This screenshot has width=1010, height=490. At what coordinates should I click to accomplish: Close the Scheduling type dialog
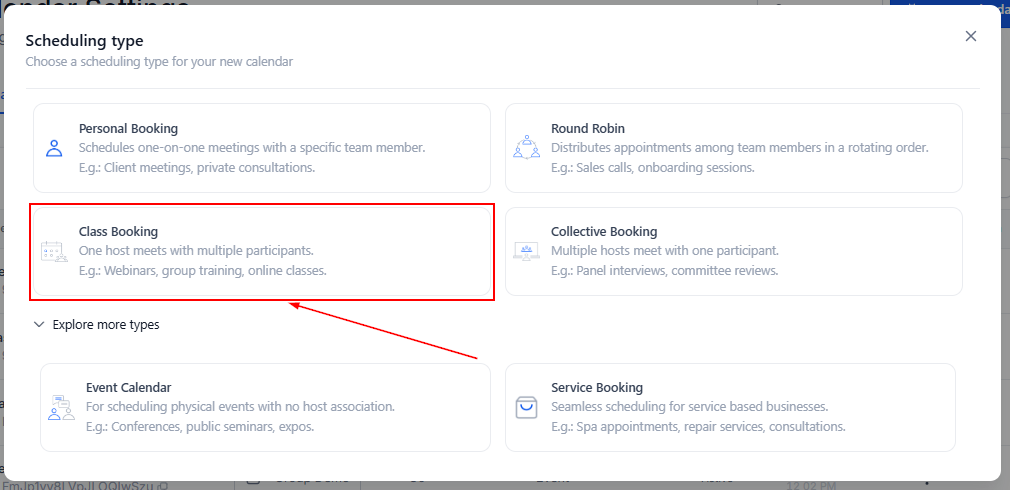coord(970,36)
